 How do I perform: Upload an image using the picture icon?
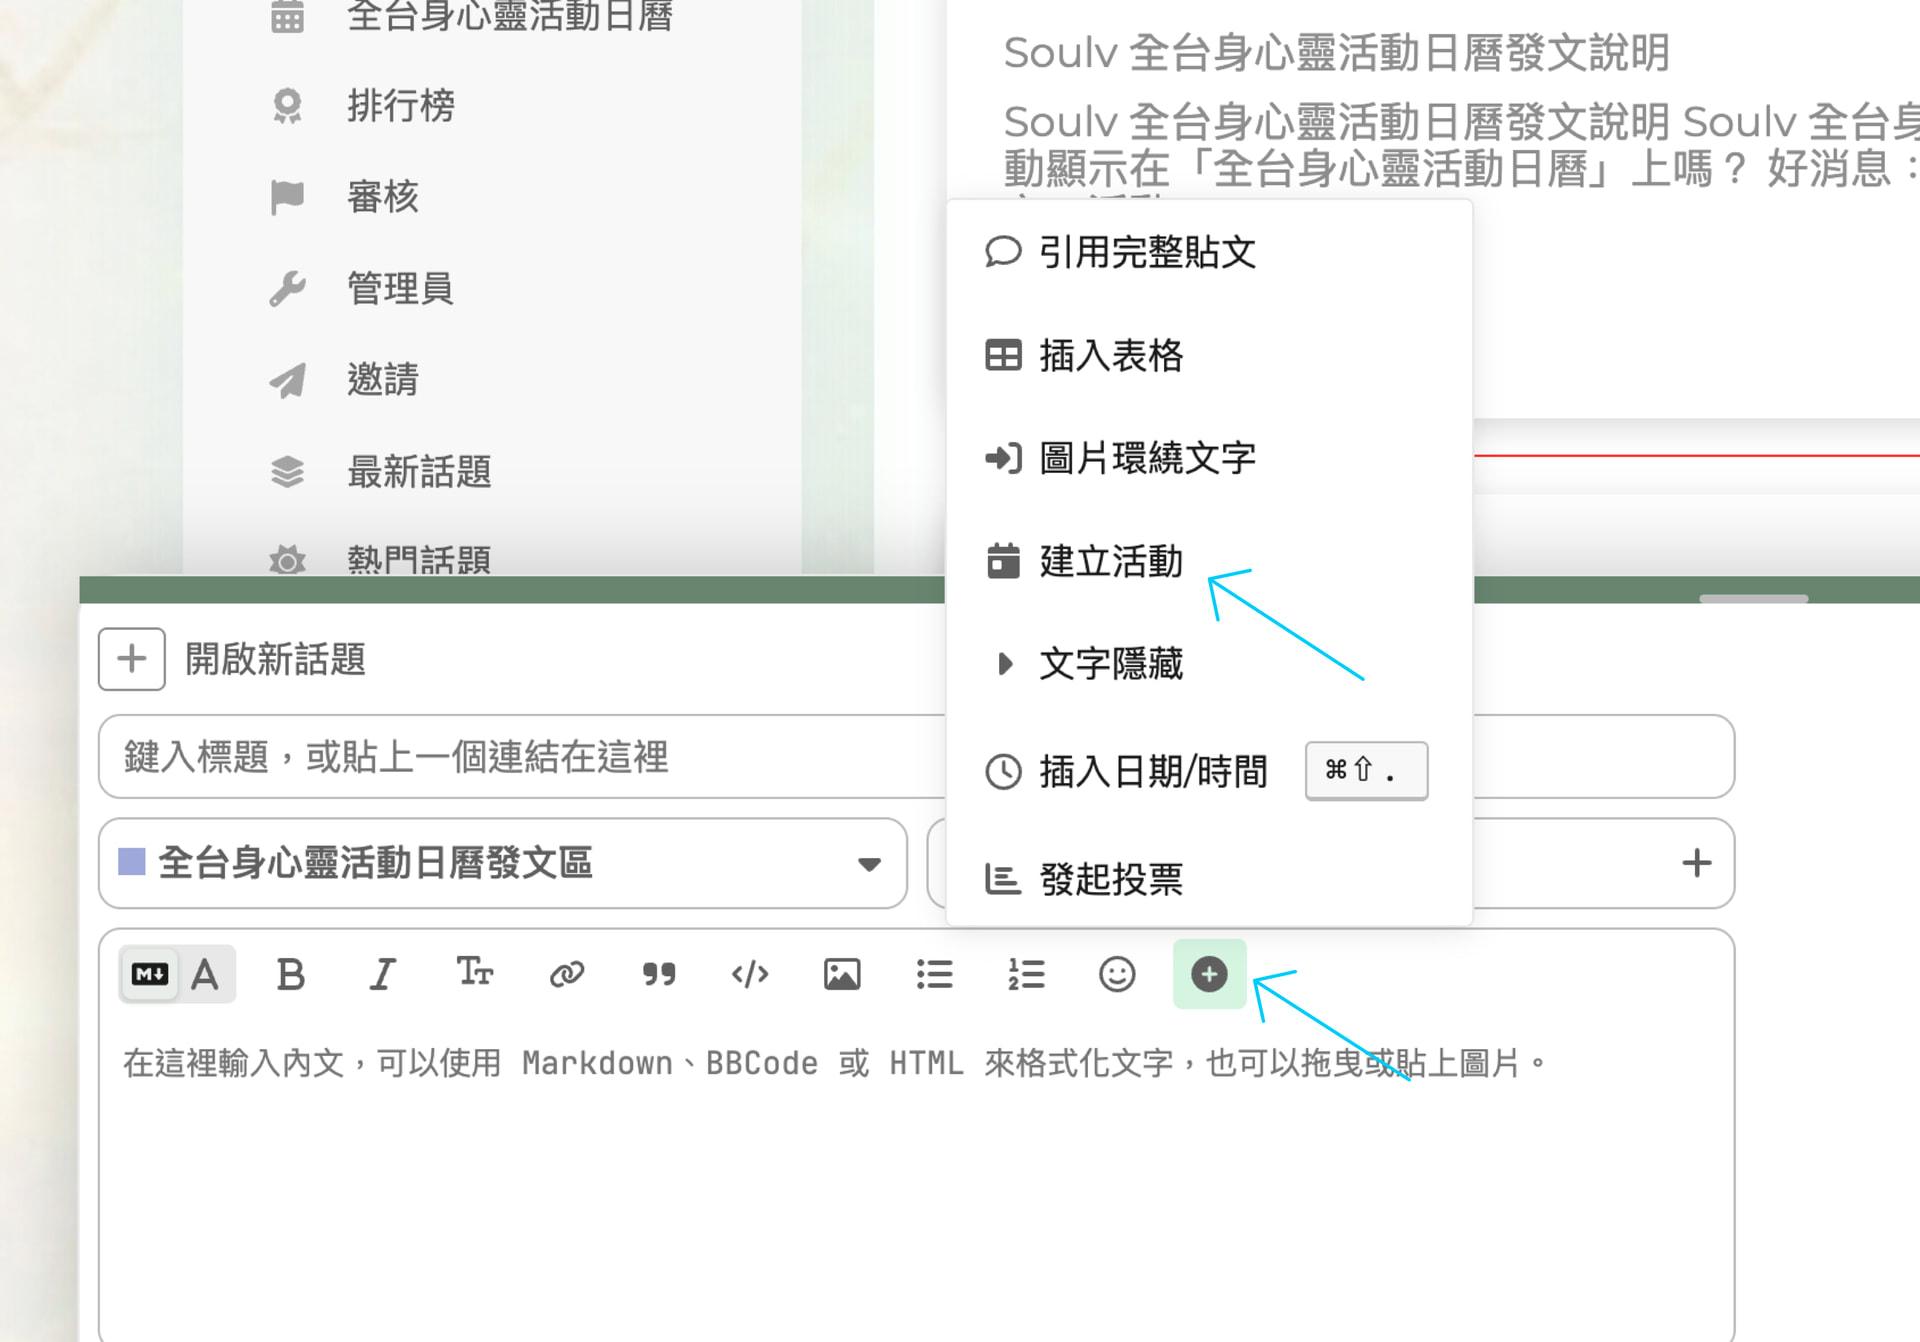(842, 974)
